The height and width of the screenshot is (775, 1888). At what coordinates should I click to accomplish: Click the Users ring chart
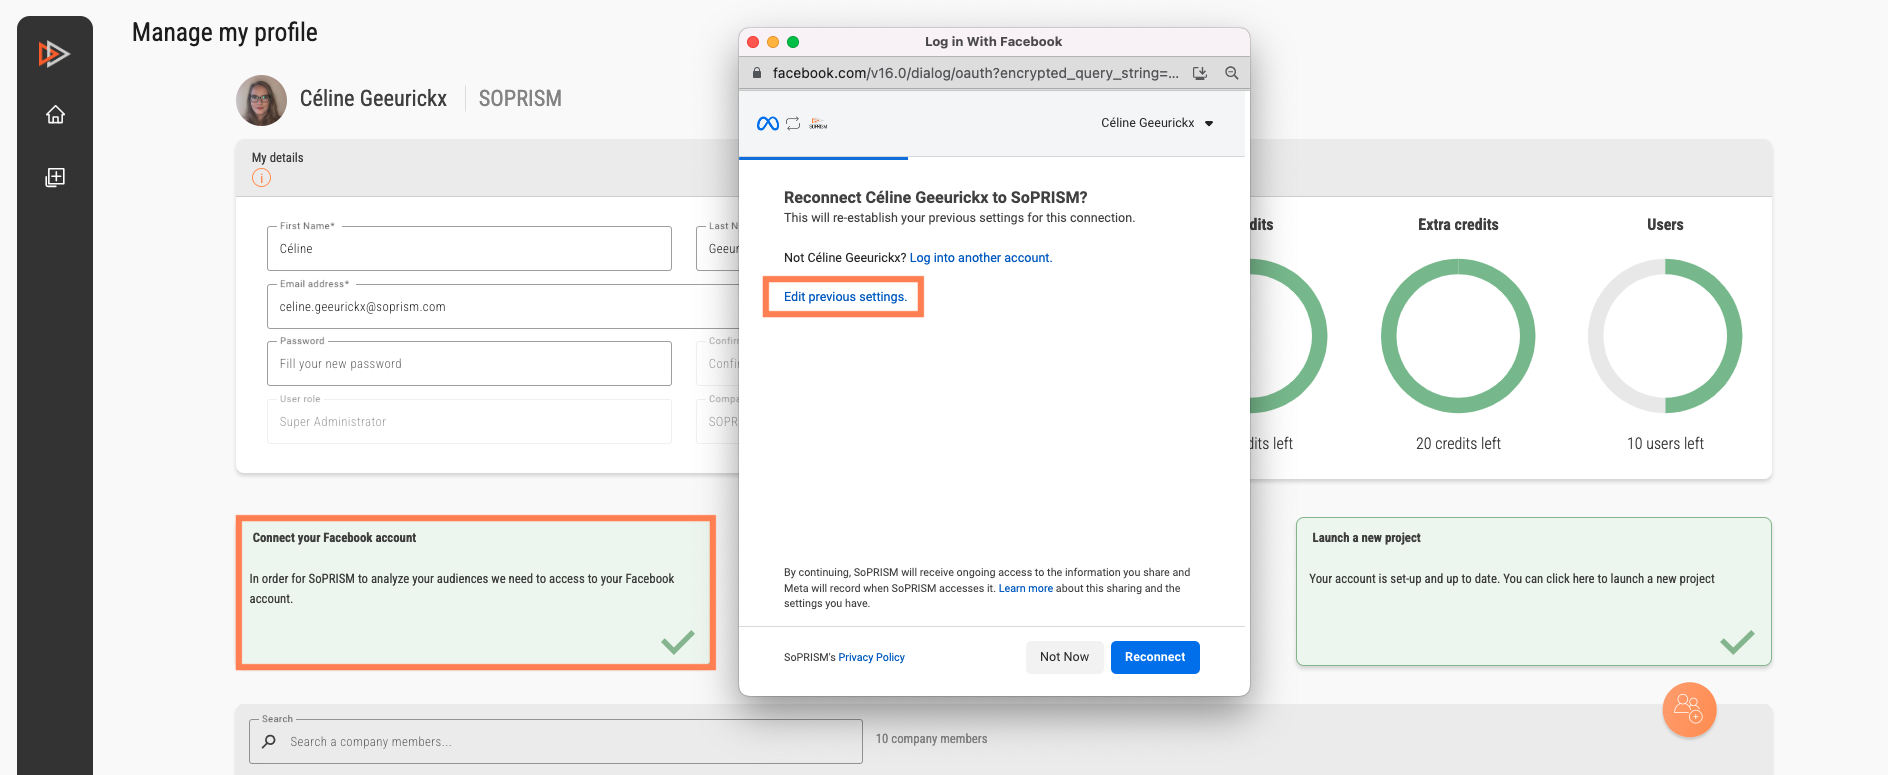(1665, 336)
